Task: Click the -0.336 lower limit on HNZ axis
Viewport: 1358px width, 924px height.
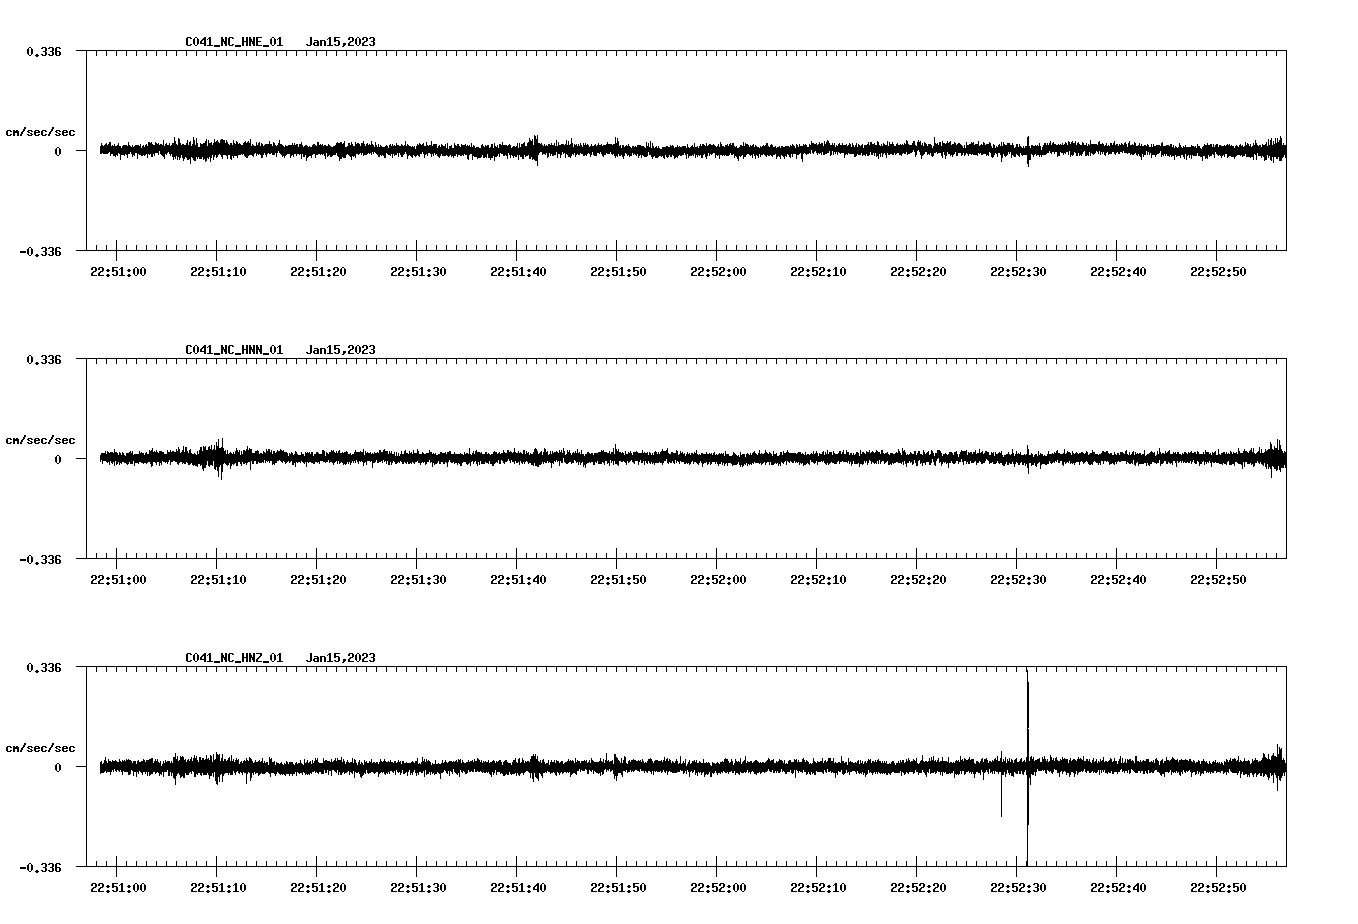Action: [x=40, y=867]
